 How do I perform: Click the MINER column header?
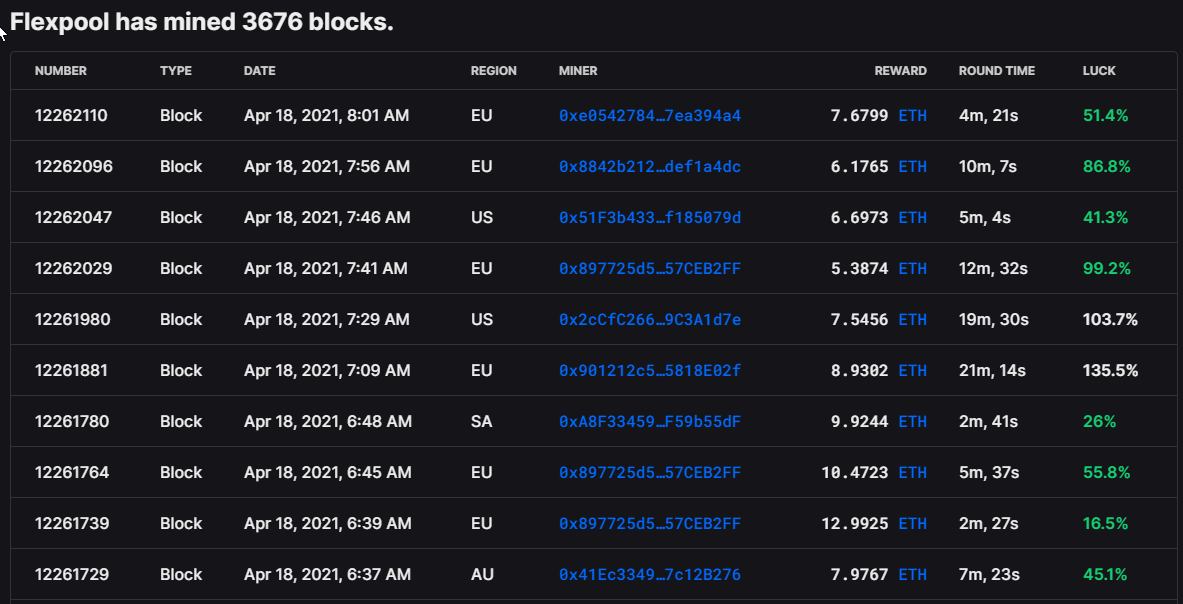pos(578,71)
